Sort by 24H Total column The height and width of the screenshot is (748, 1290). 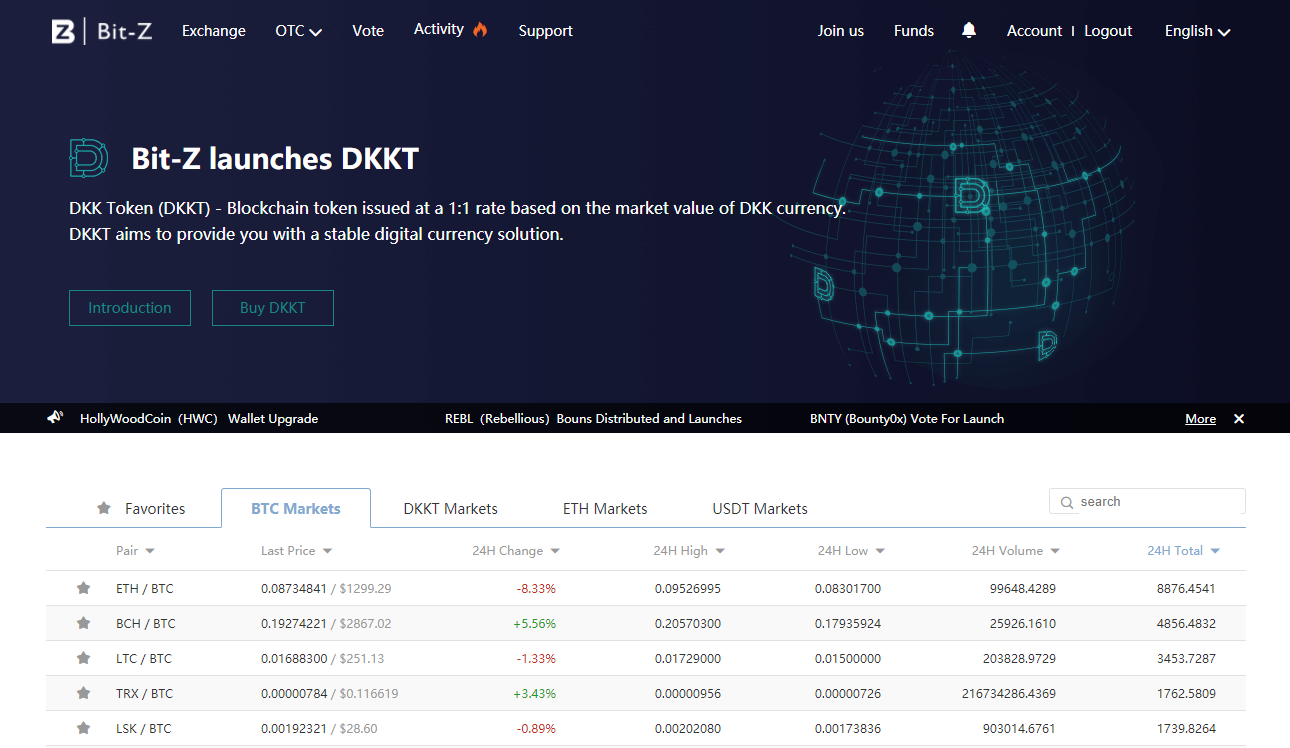pos(1183,551)
